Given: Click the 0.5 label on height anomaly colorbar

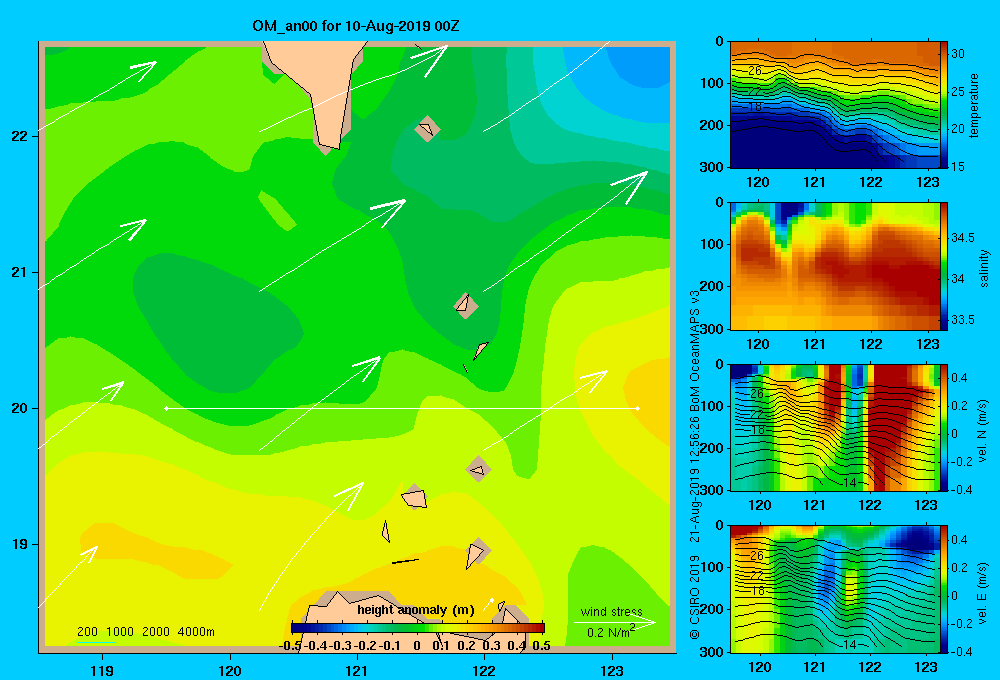Looking at the screenshot, I should 541,645.
